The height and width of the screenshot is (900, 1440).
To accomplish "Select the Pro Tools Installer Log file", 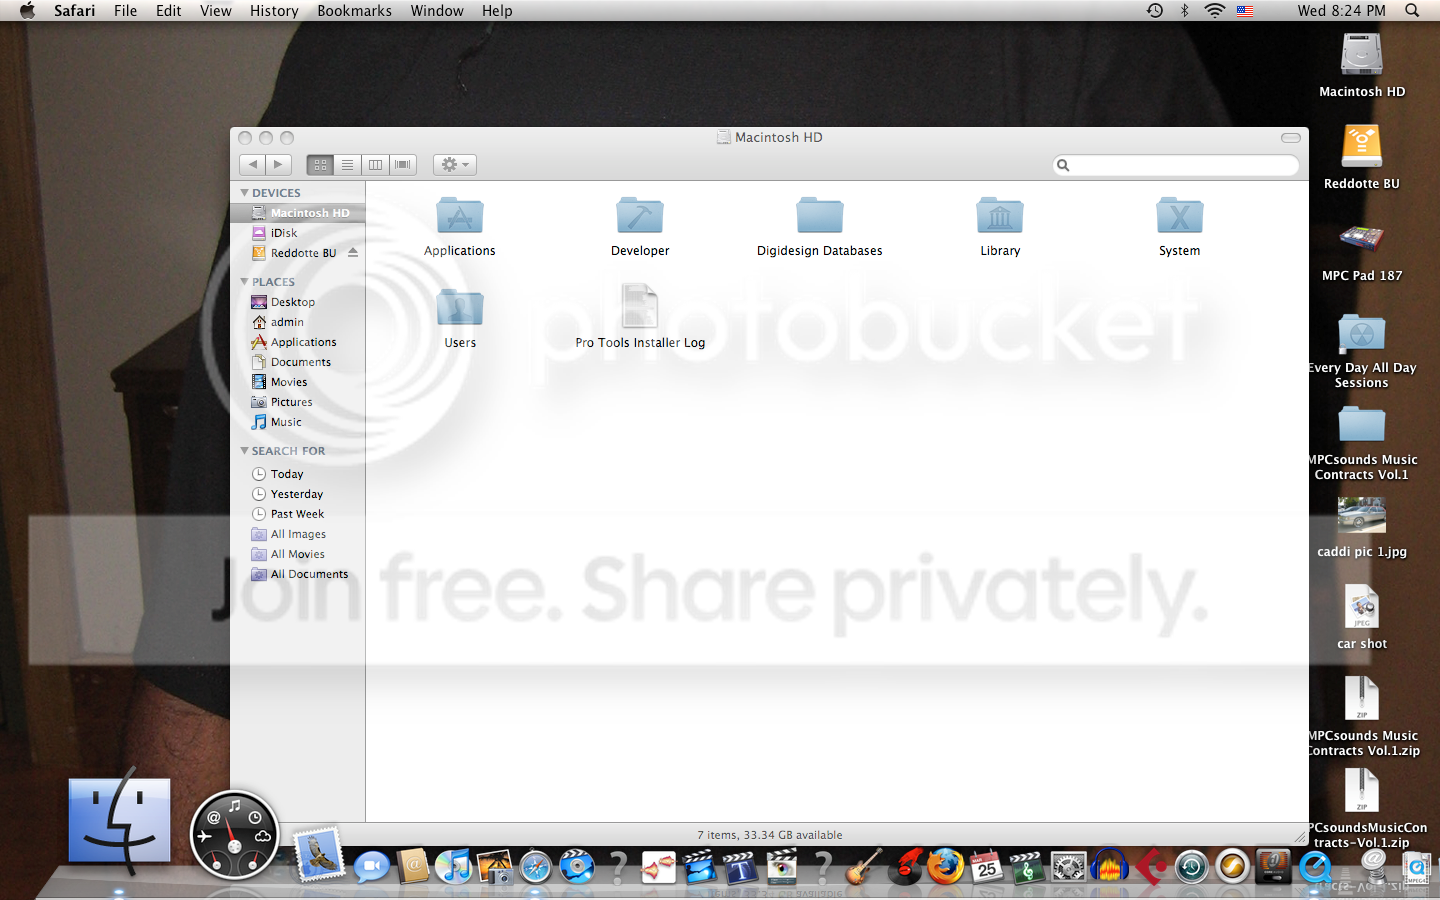I will coord(640,307).
